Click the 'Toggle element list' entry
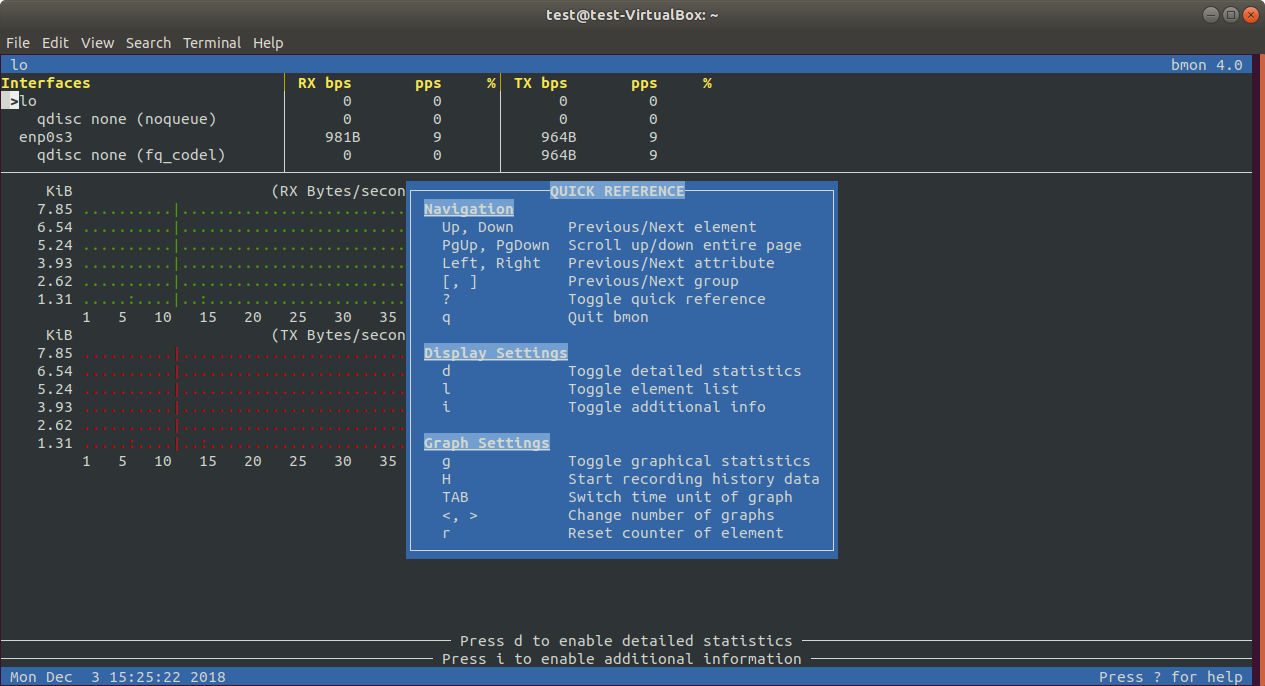Viewport: 1265px width, 686px height. tap(653, 389)
